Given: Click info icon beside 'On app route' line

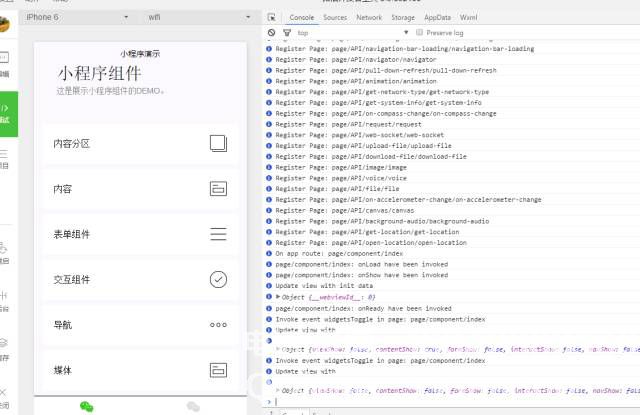Looking at the screenshot, I should point(269,253).
